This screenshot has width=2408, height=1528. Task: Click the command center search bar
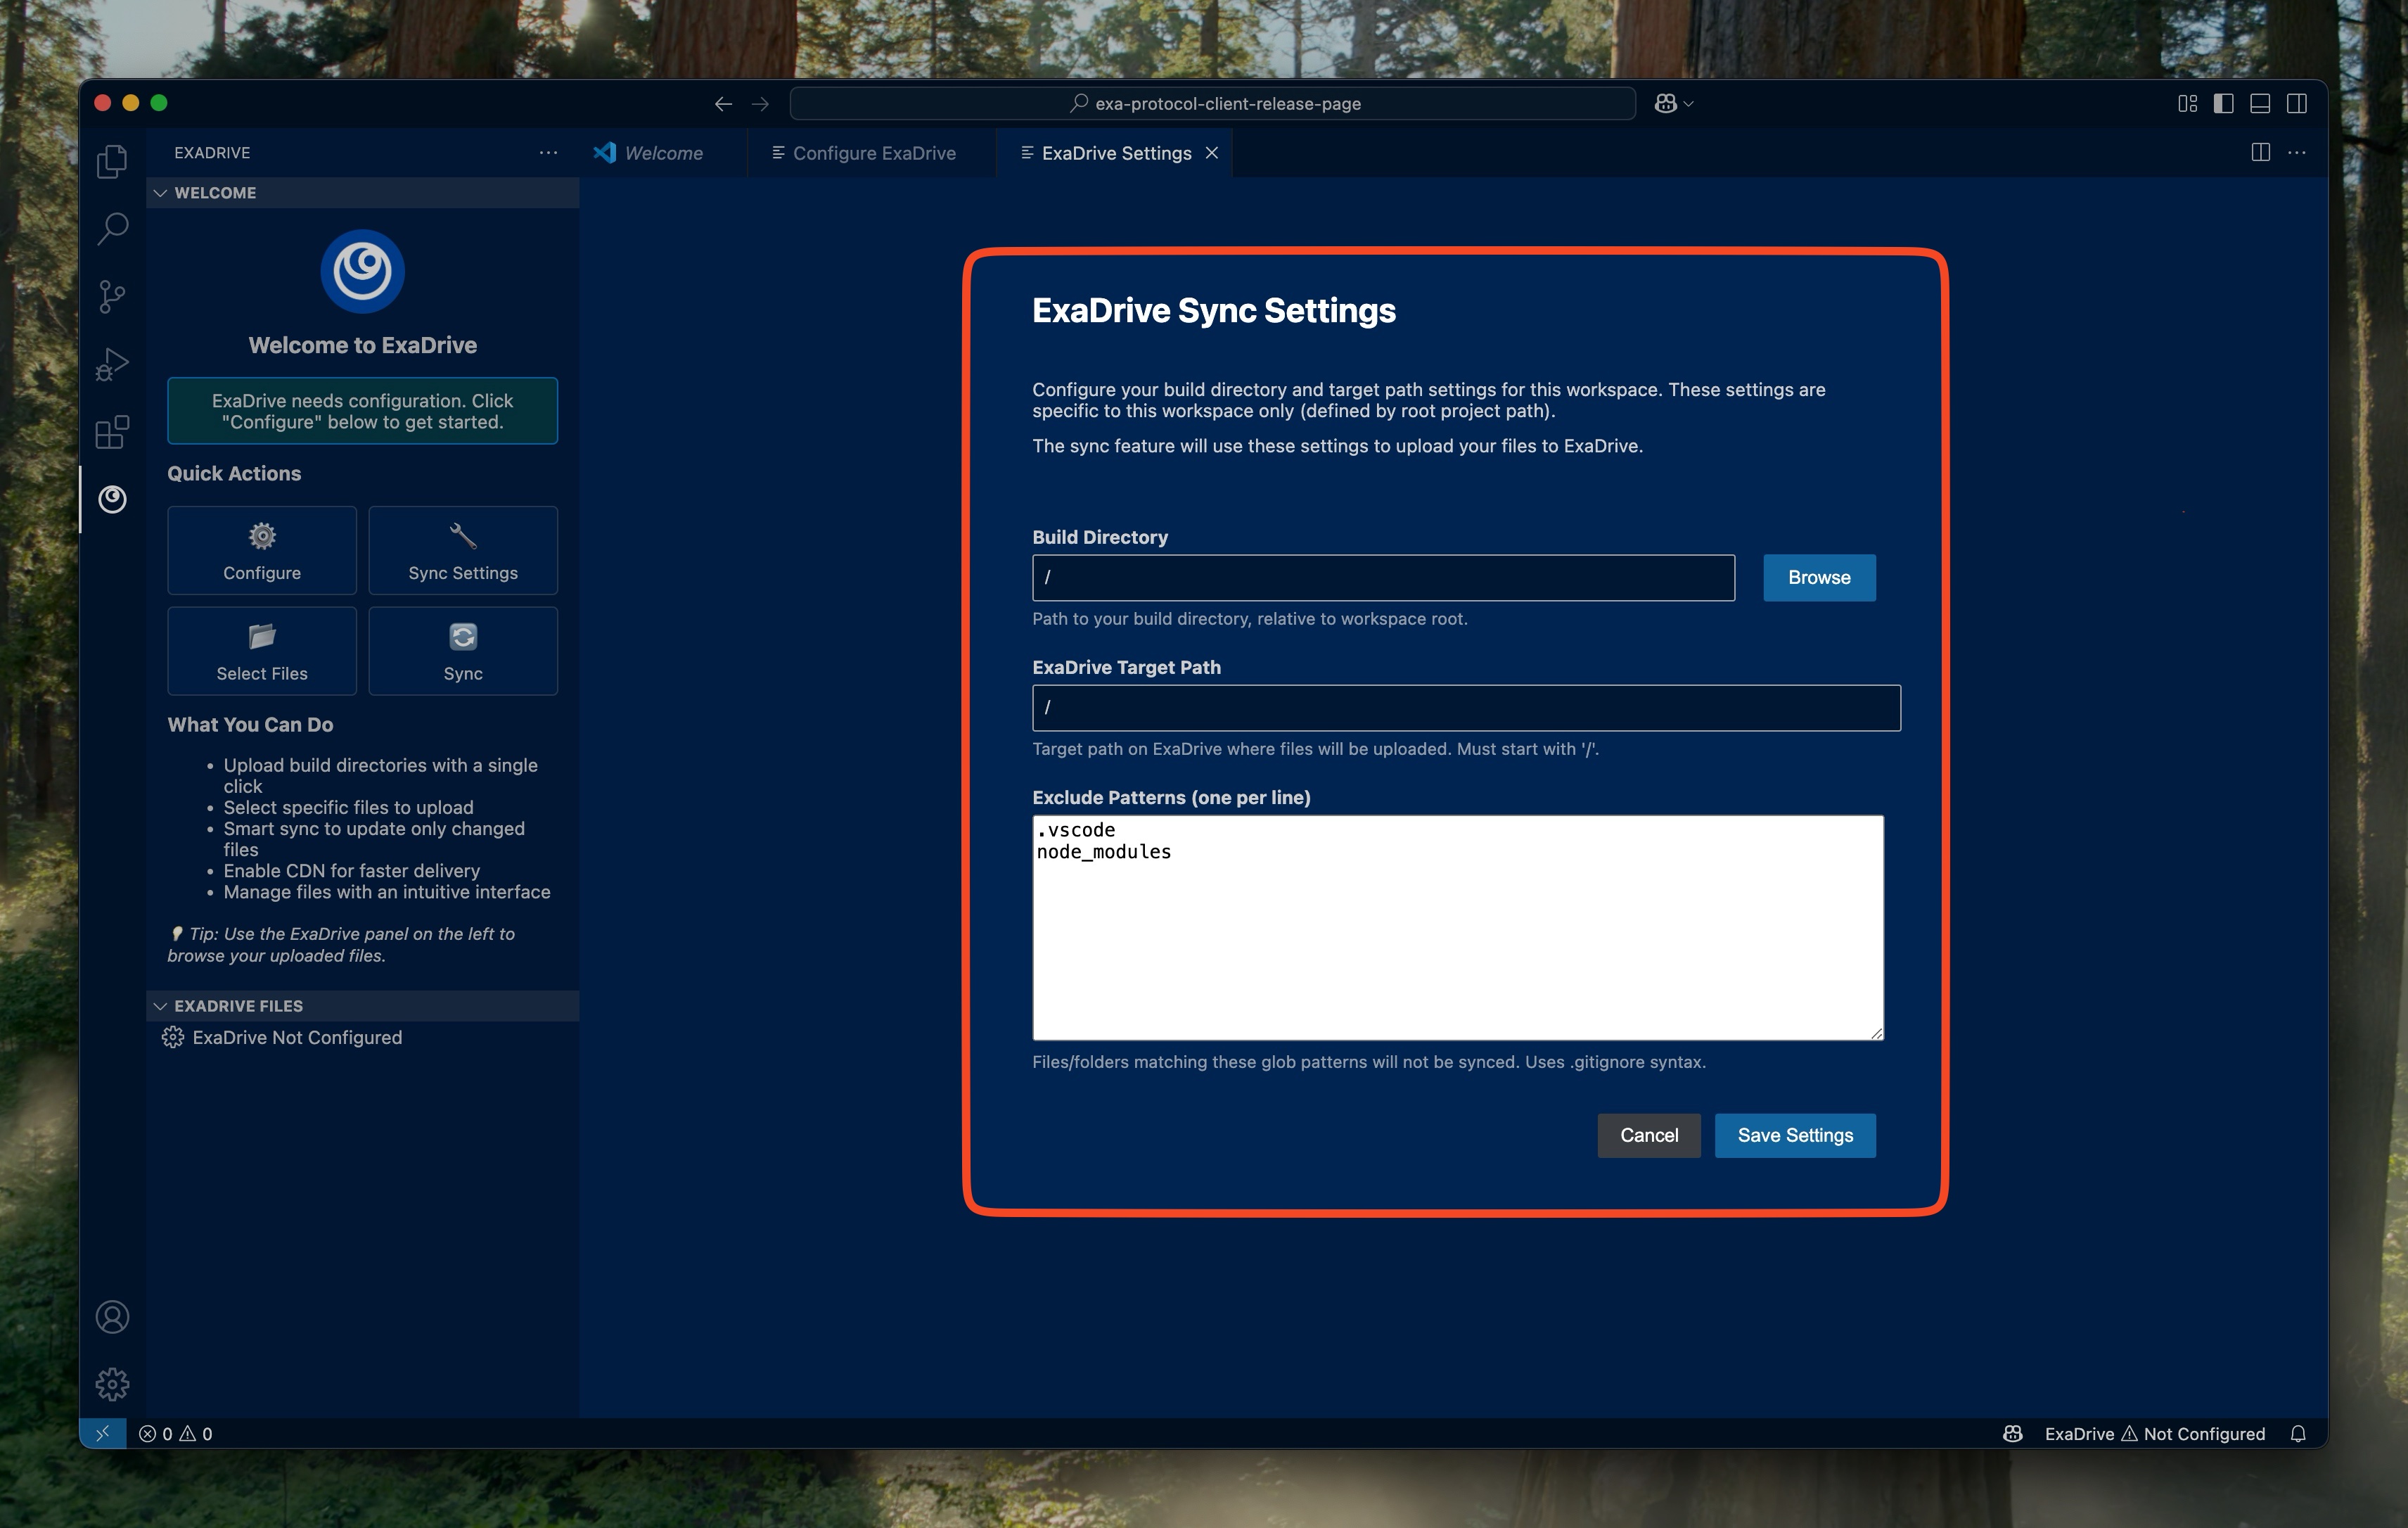[1213, 104]
